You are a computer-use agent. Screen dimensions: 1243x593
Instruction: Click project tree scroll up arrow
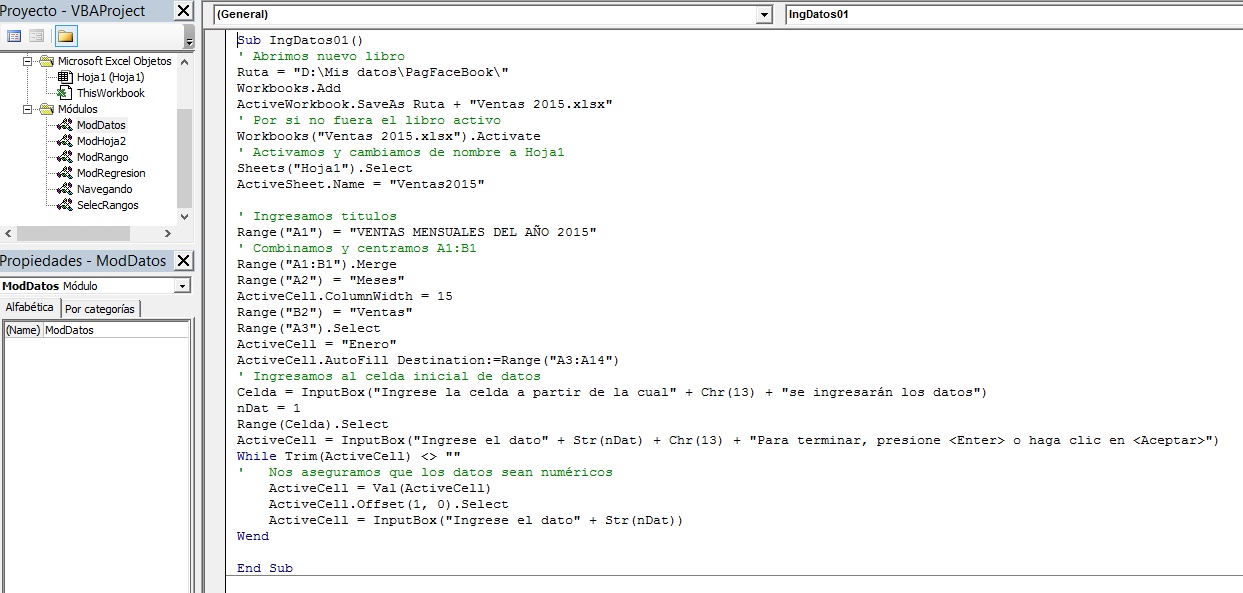pyautogui.click(x=184, y=61)
